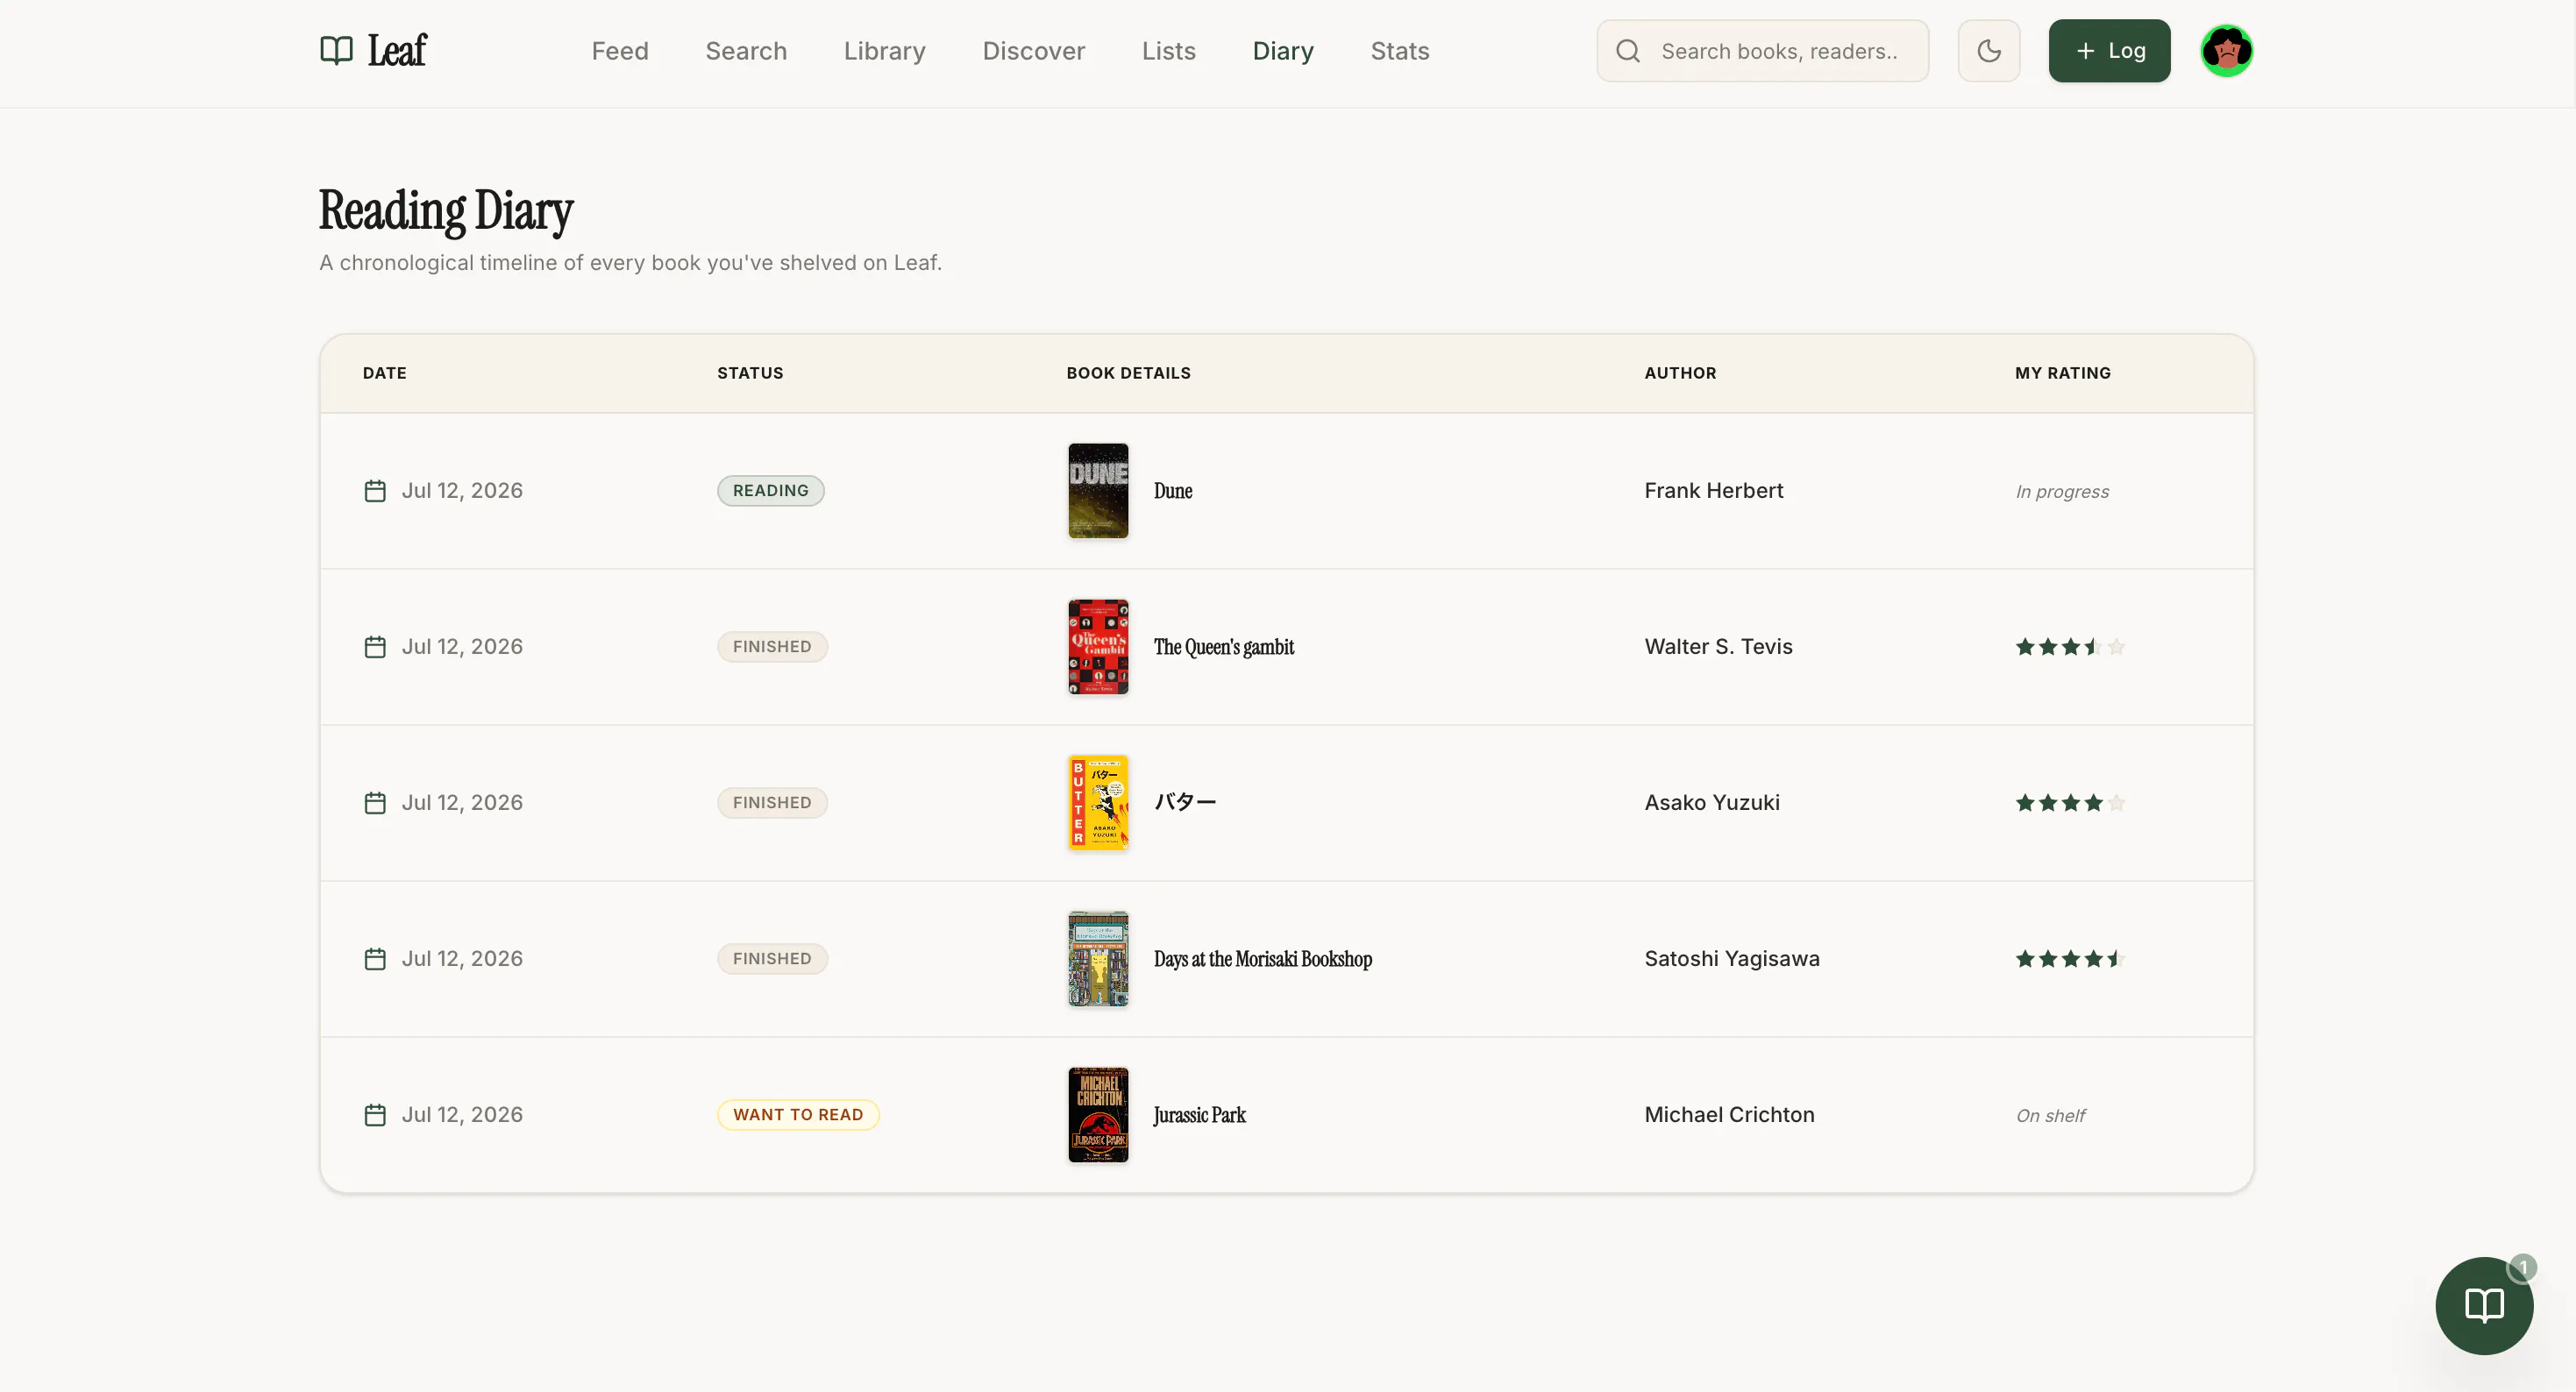The height and width of the screenshot is (1392, 2576).
Task: Click the calendar icon in Asako Yuzuki row
Action: click(x=375, y=803)
